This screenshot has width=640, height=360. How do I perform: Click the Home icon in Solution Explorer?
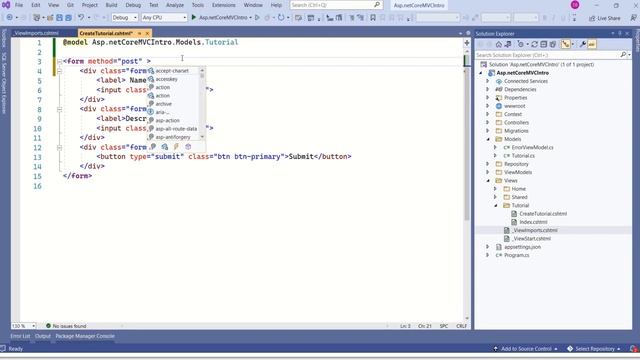click(498, 44)
